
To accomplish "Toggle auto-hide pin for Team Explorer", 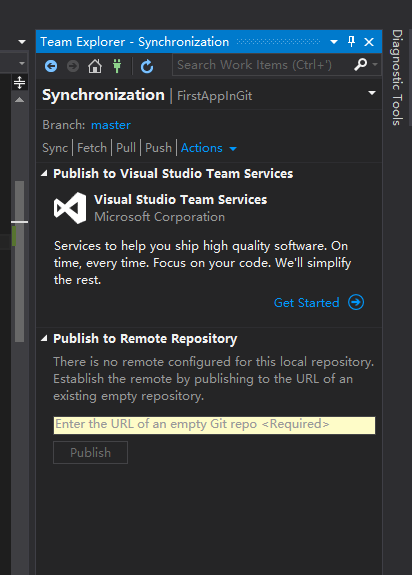I will [351, 41].
